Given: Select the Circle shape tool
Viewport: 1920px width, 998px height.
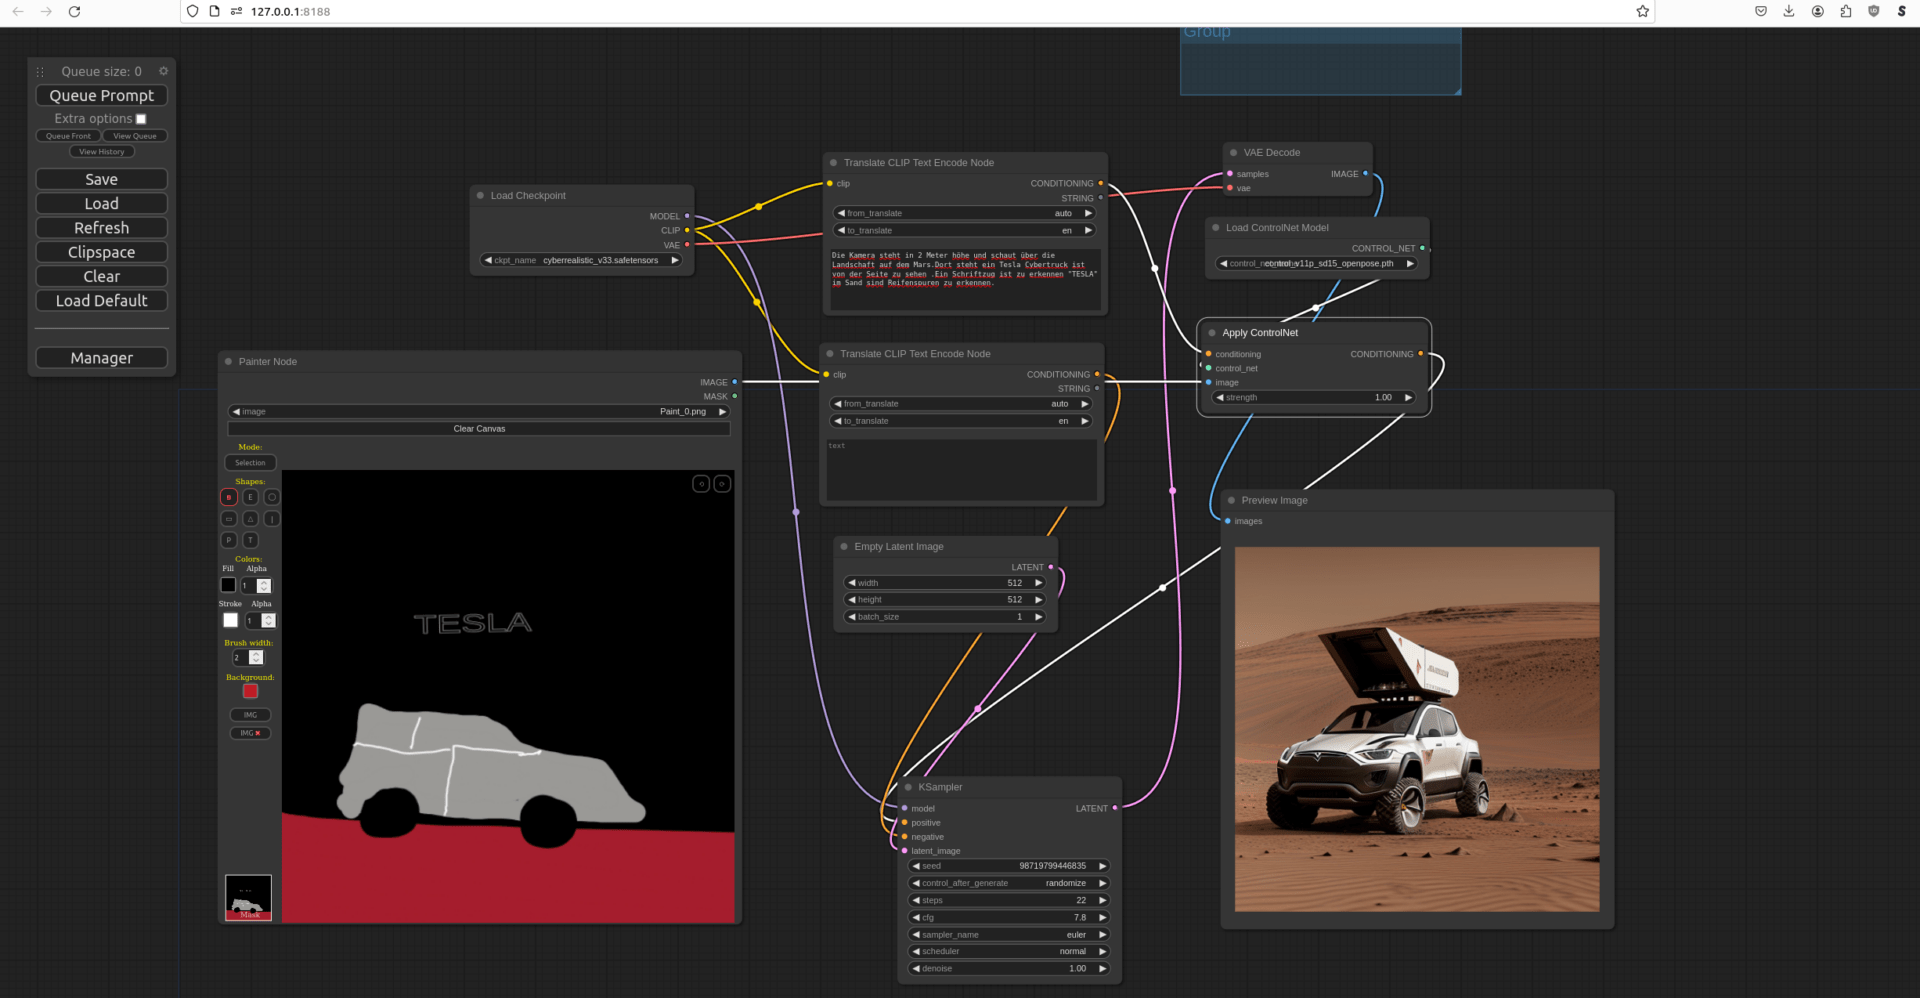Looking at the screenshot, I should pos(272,497).
